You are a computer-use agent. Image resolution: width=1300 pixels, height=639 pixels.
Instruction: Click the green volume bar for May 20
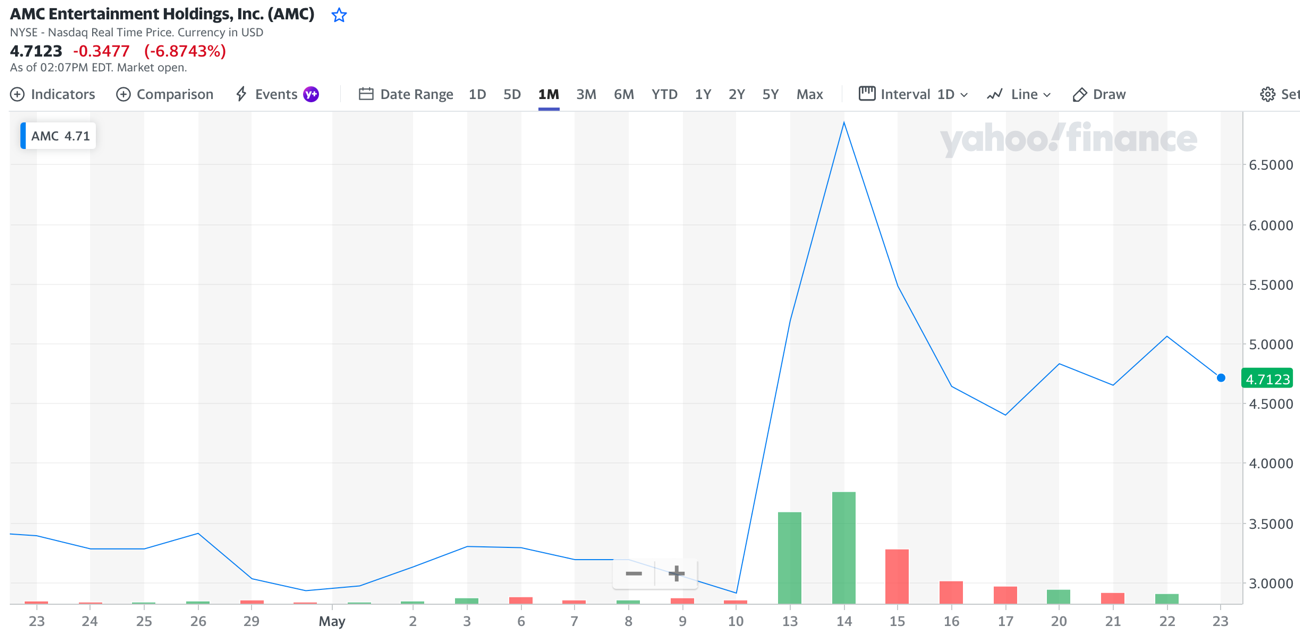coord(1059,597)
